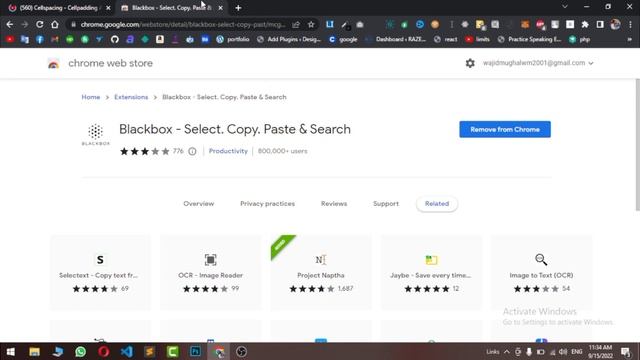The image size is (640, 360).
Task: Click the chrome web store title
Action: tap(110, 63)
